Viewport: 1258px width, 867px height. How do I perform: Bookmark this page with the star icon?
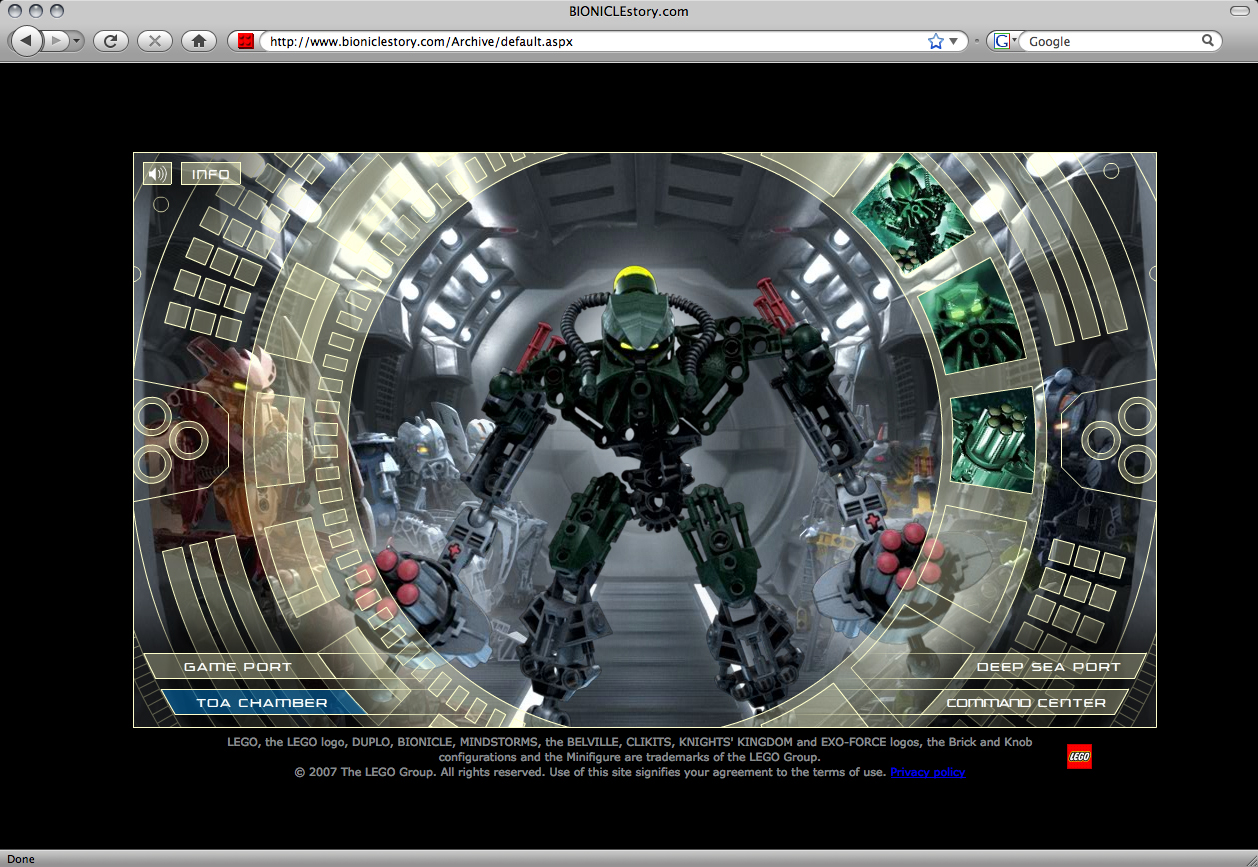pyautogui.click(x=936, y=41)
